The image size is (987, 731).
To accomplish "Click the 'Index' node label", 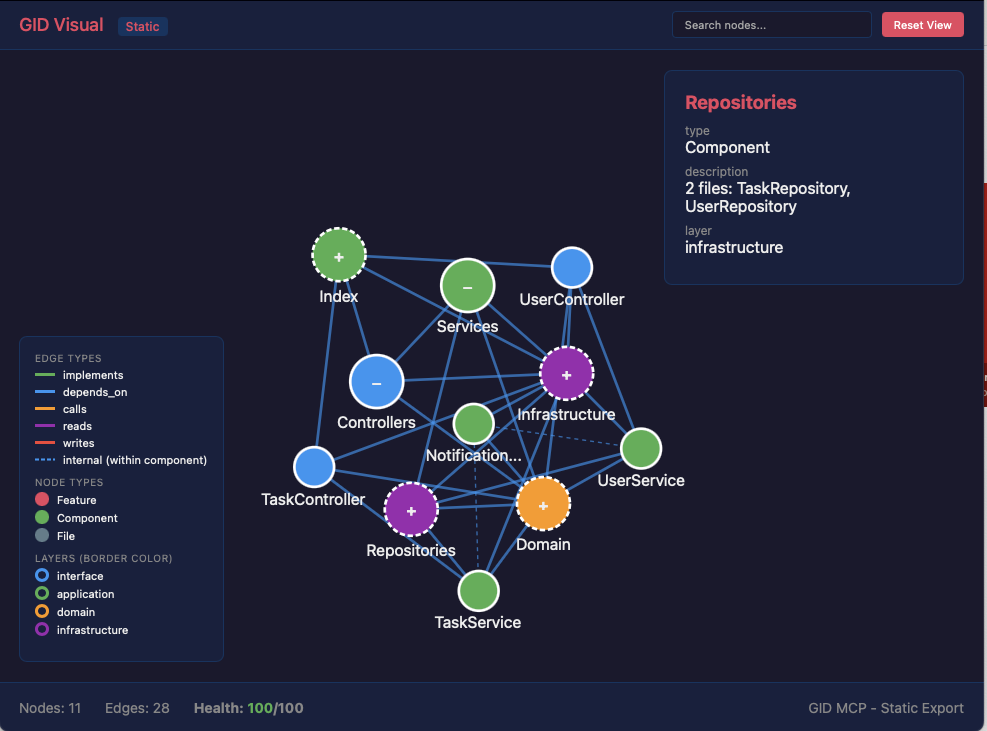I will pyautogui.click(x=339, y=297).
